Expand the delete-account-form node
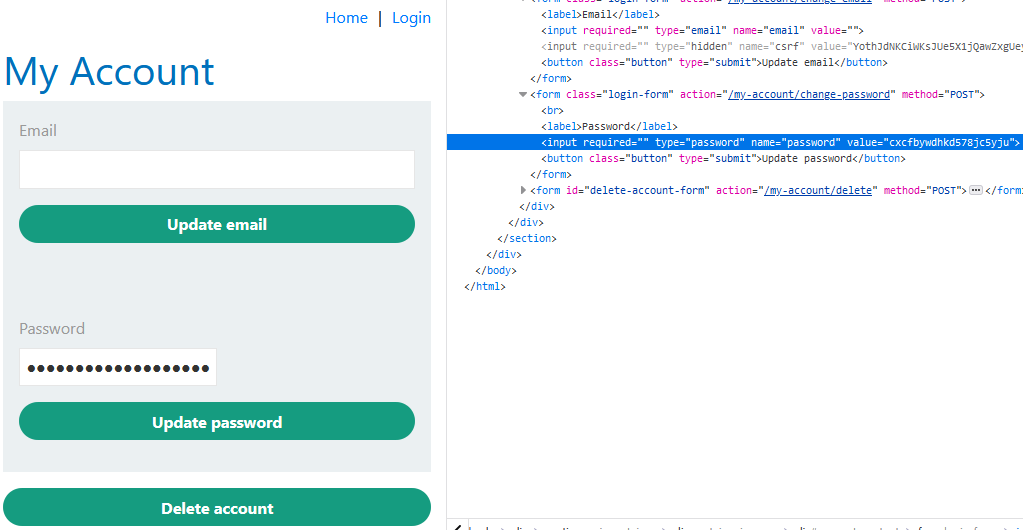Image resolution: width=1023 pixels, height=530 pixels. coord(523,190)
